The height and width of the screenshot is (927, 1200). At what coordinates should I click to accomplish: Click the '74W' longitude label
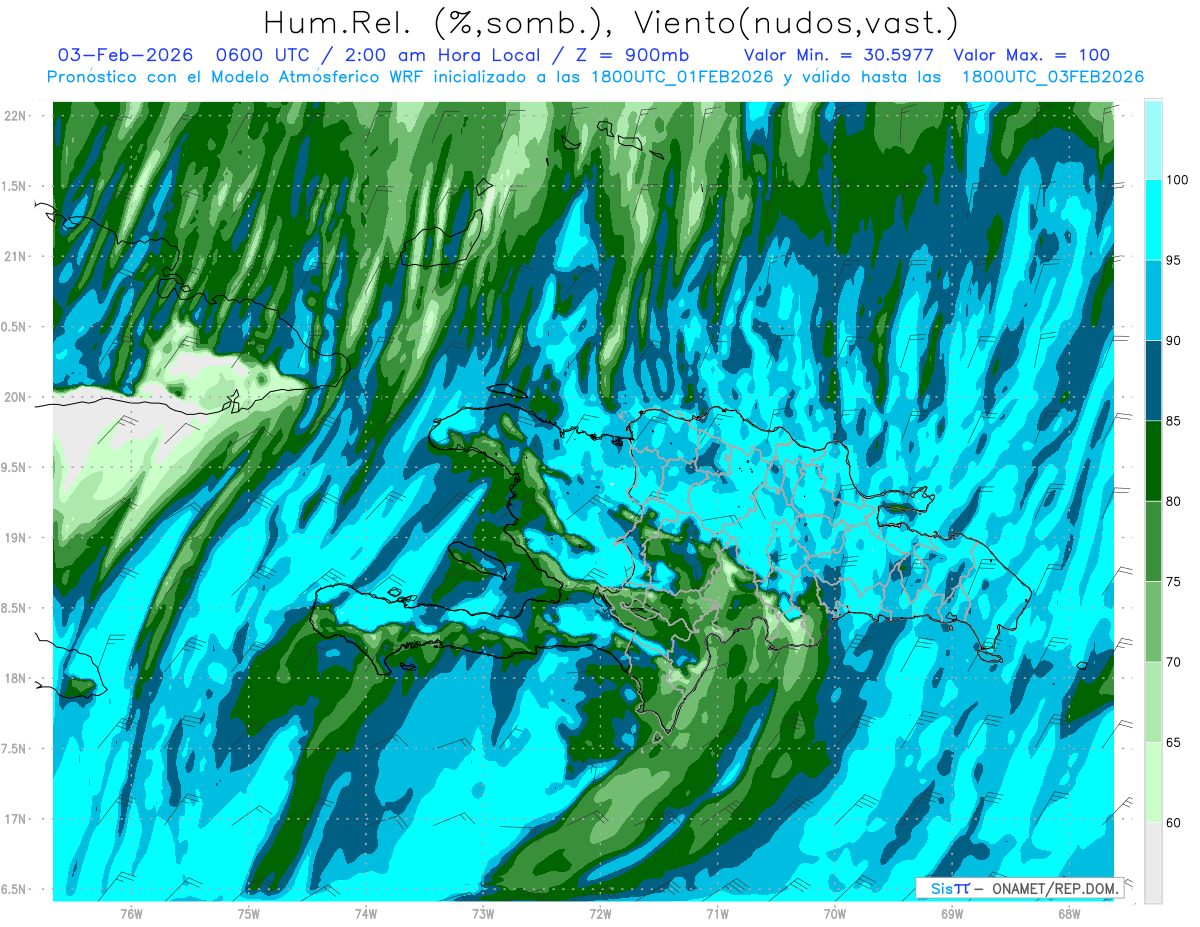pyautogui.click(x=365, y=913)
